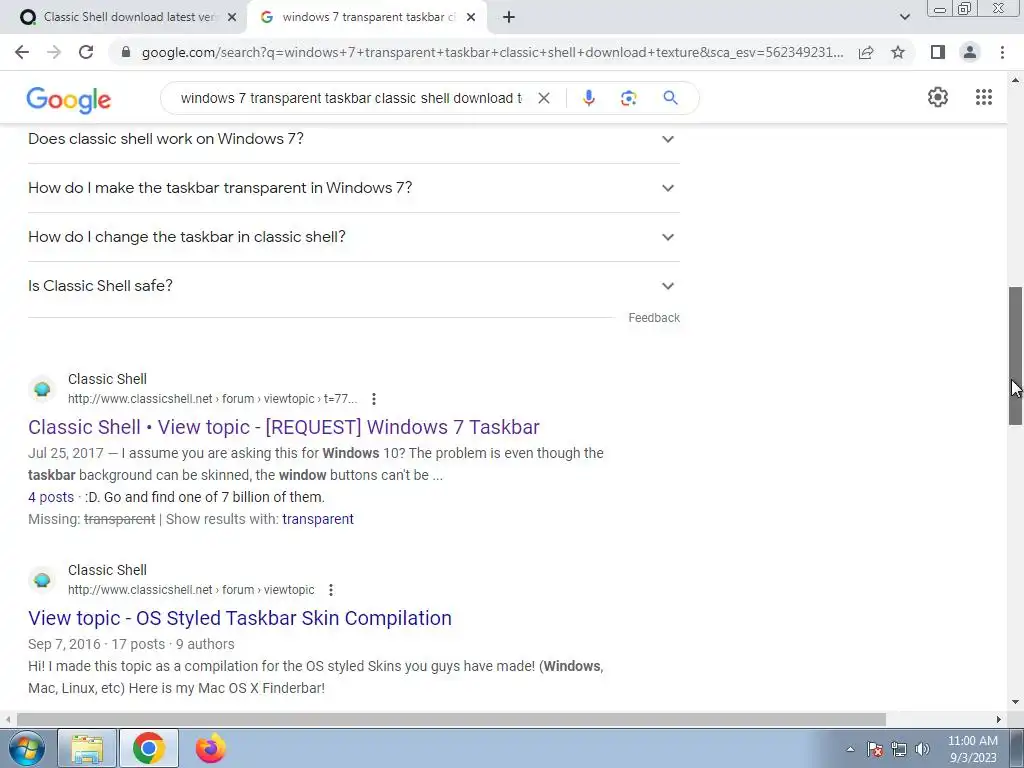Clear the search query text
Viewport: 1024px width, 768px height.
543,98
